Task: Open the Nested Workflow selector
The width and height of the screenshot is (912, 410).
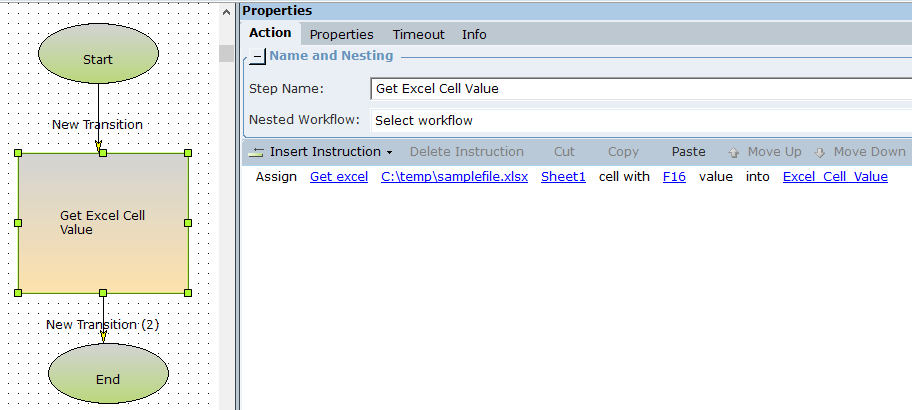Action: [640, 120]
